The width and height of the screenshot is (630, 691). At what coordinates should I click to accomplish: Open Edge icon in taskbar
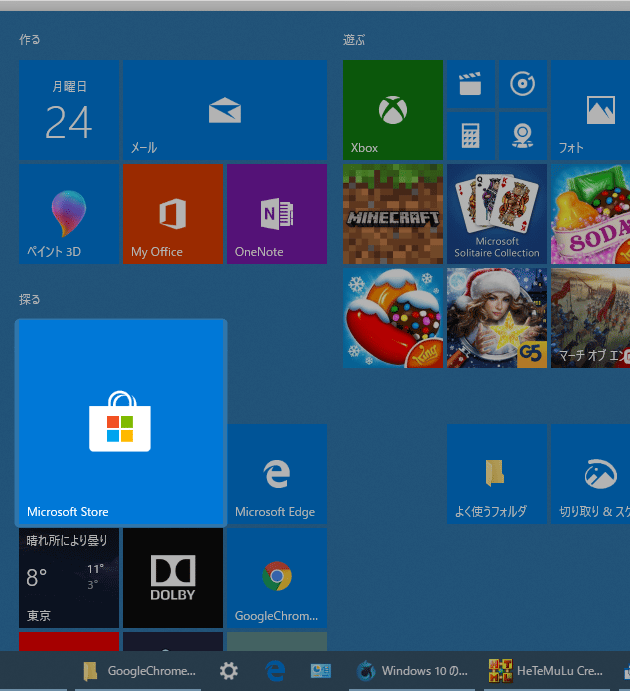tap(275, 671)
